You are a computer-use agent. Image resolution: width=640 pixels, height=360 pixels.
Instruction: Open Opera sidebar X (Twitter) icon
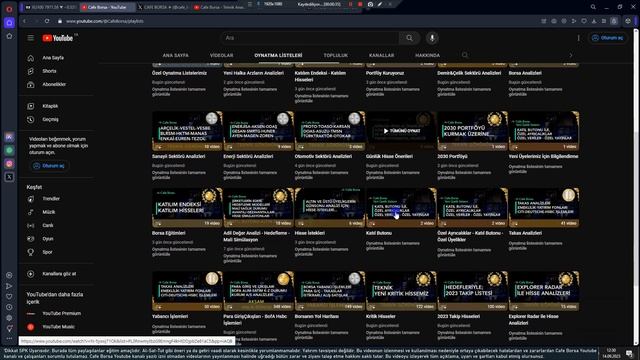coord(9,177)
